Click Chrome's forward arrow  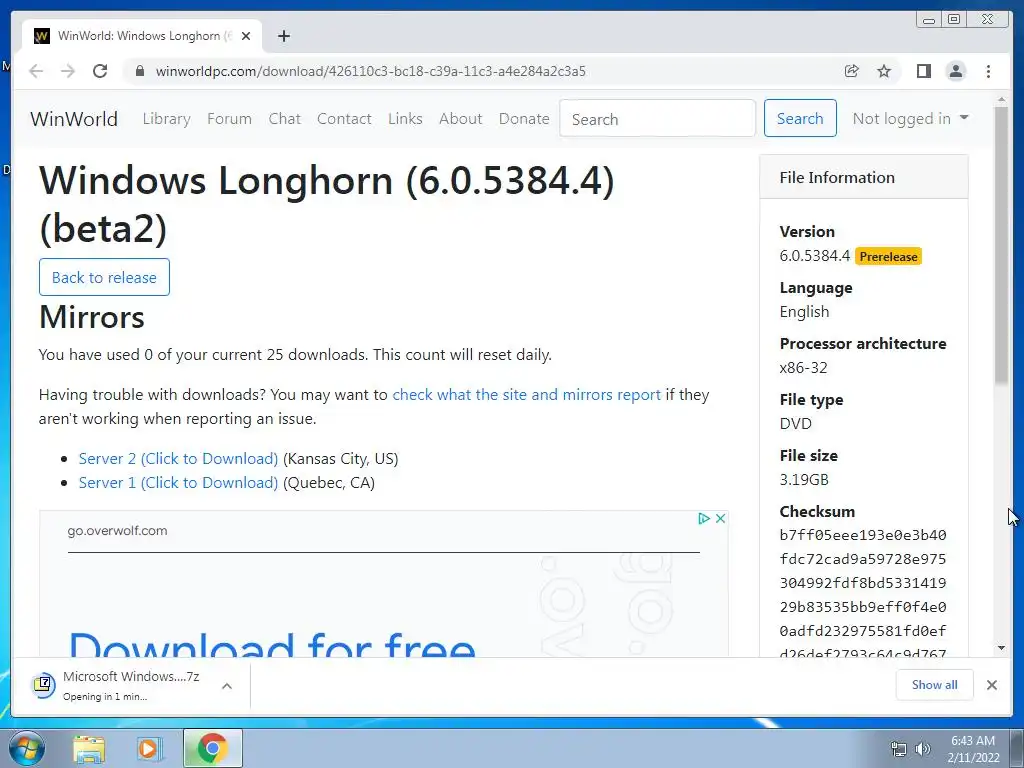[68, 71]
